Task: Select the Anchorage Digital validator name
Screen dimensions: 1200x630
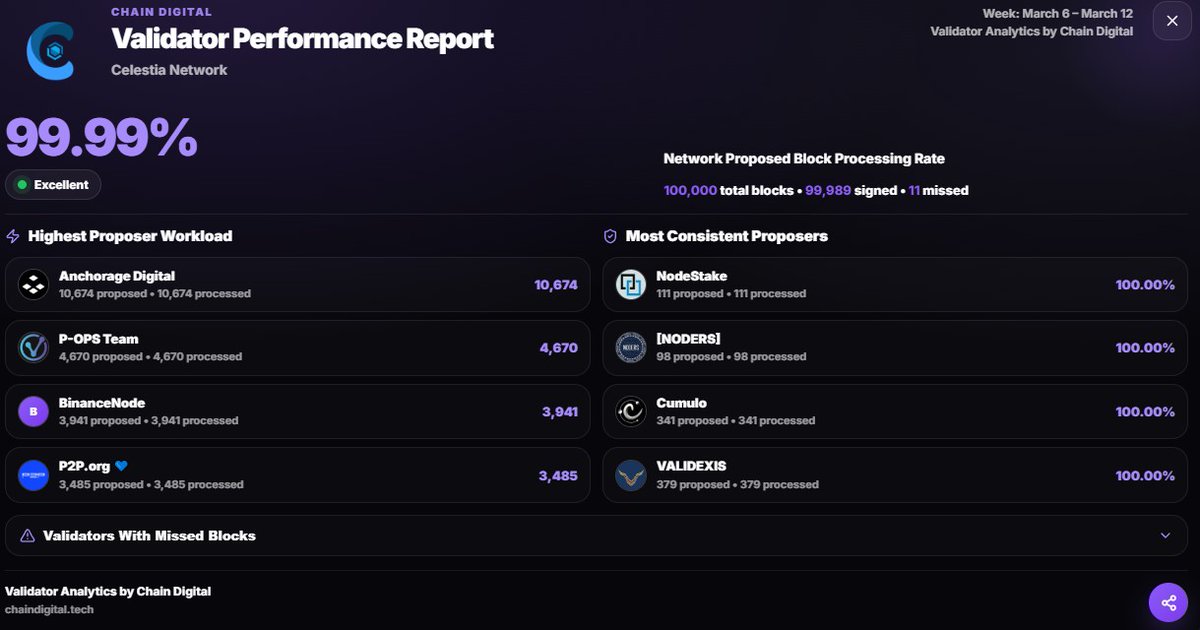Action: [117, 276]
